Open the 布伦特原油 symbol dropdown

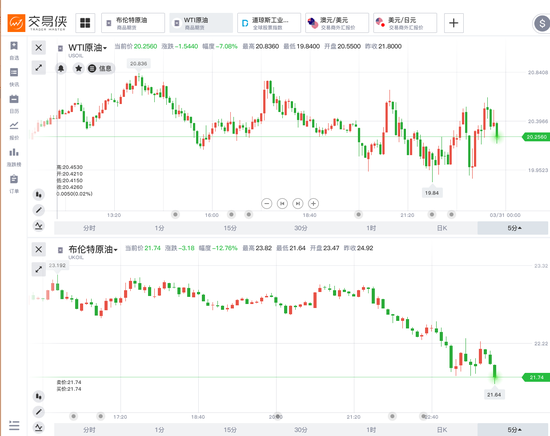tap(93, 250)
